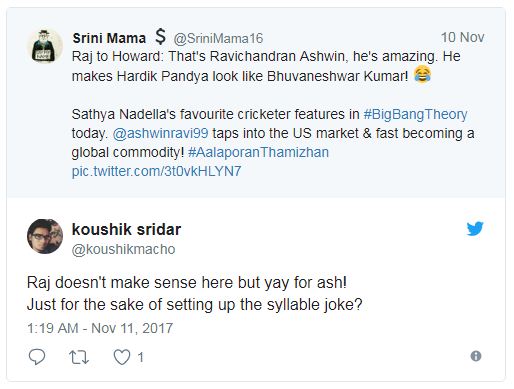Screen dimensions: 514x389
Task: Click the Srini Mama display name
Action: 109,38
